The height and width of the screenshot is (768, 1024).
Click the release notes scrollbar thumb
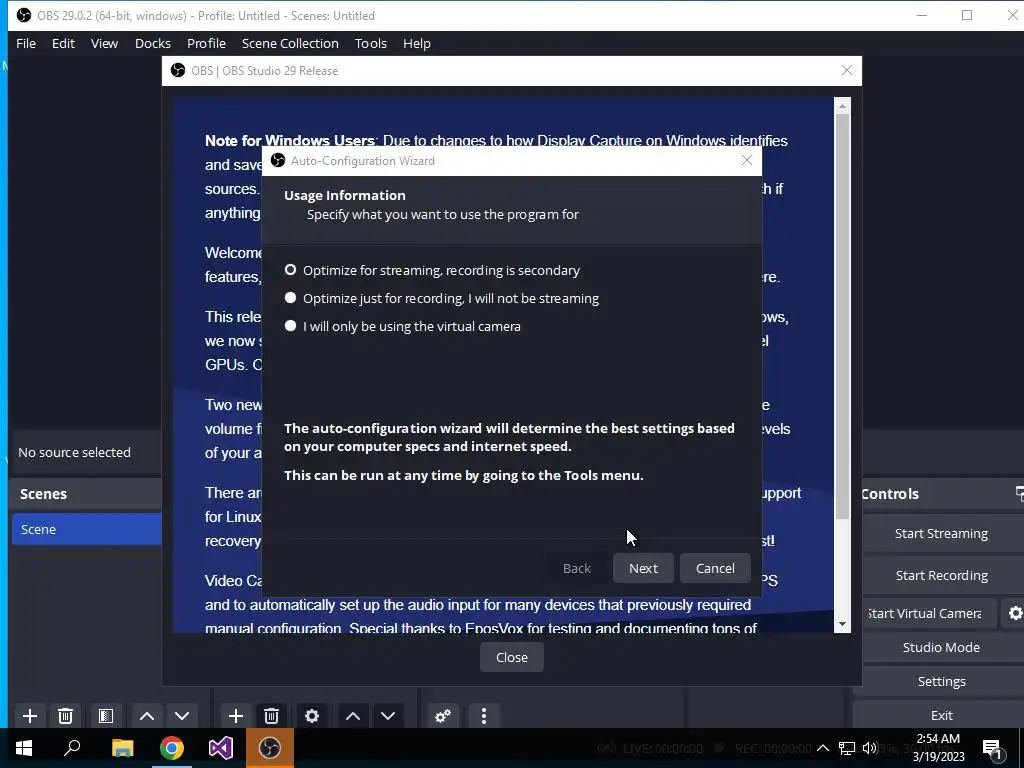842,317
